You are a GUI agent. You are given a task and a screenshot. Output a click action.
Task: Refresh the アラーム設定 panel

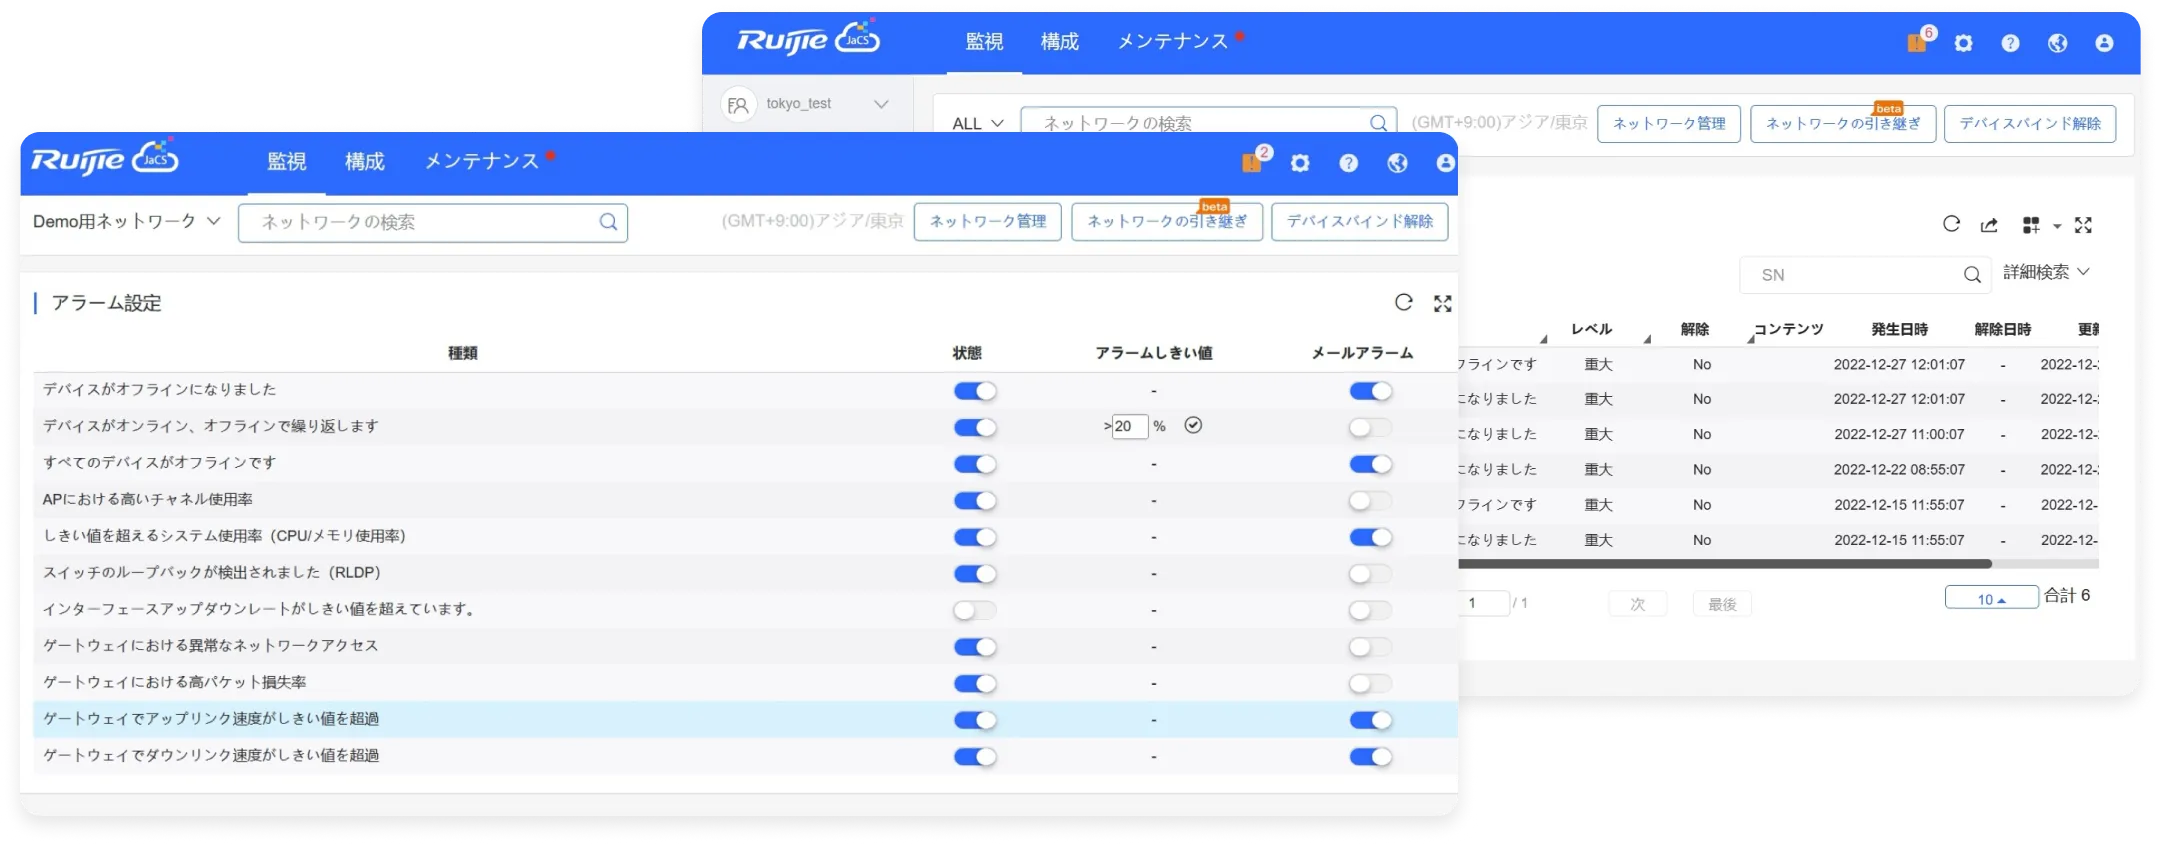pos(1404,303)
